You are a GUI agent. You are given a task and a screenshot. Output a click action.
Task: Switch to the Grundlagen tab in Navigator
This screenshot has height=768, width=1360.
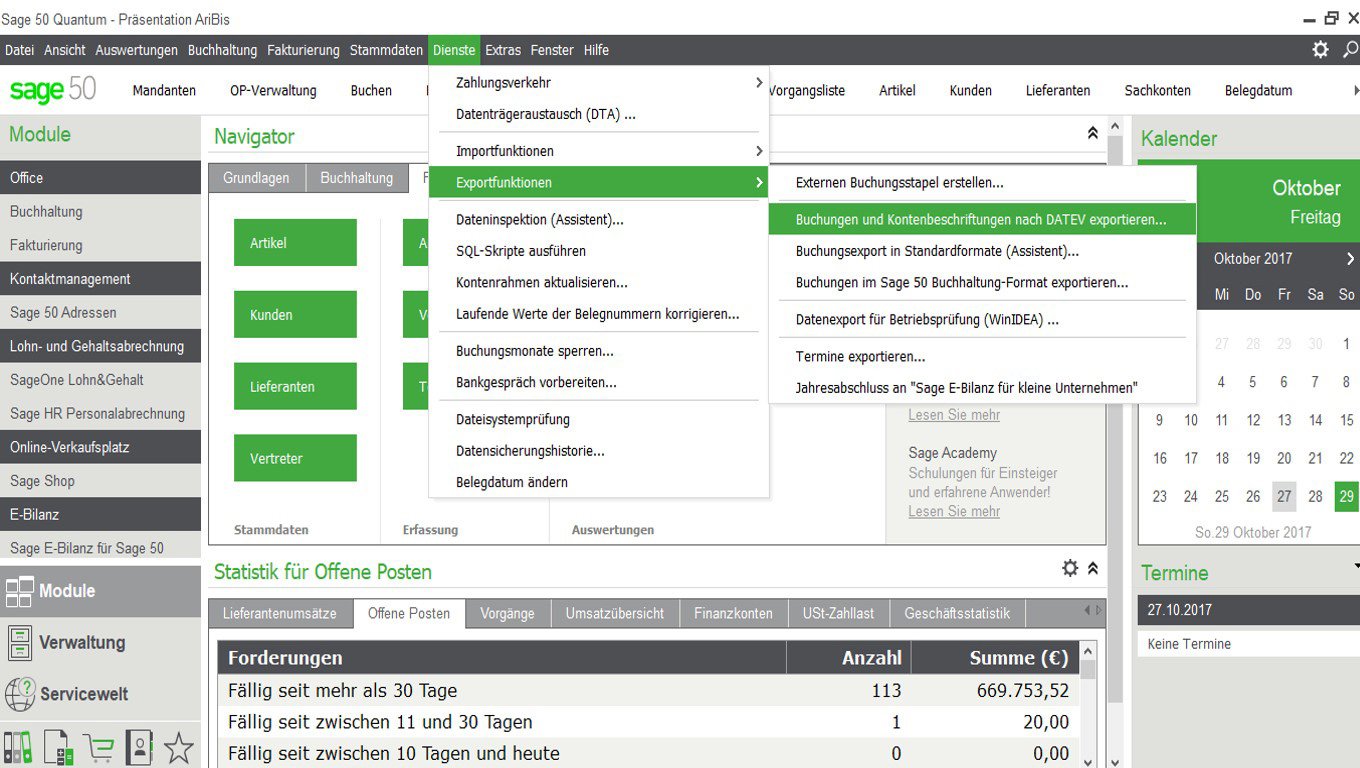click(256, 178)
